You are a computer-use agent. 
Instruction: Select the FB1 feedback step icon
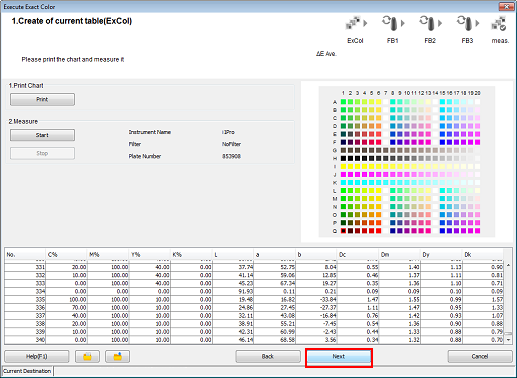[x=390, y=23]
